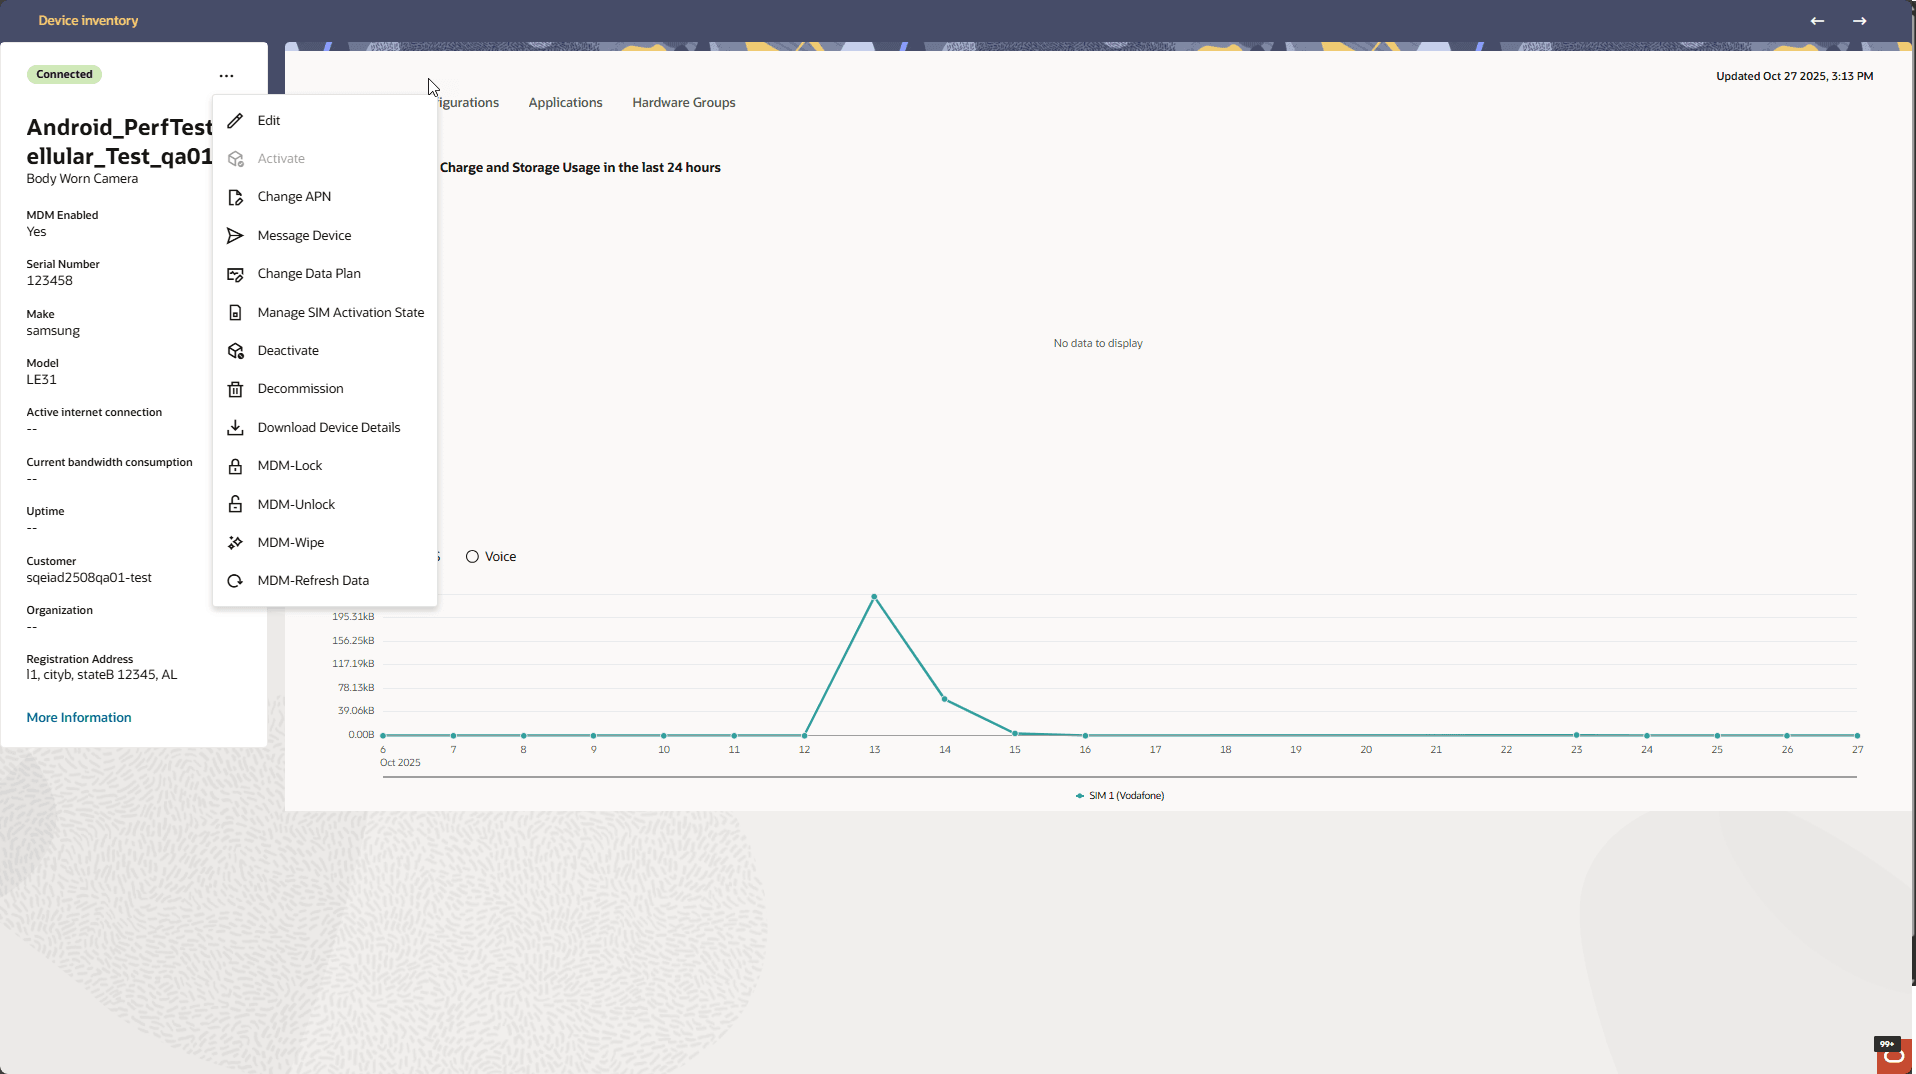
Task: Click the forward navigation arrow
Action: coord(1861,21)
